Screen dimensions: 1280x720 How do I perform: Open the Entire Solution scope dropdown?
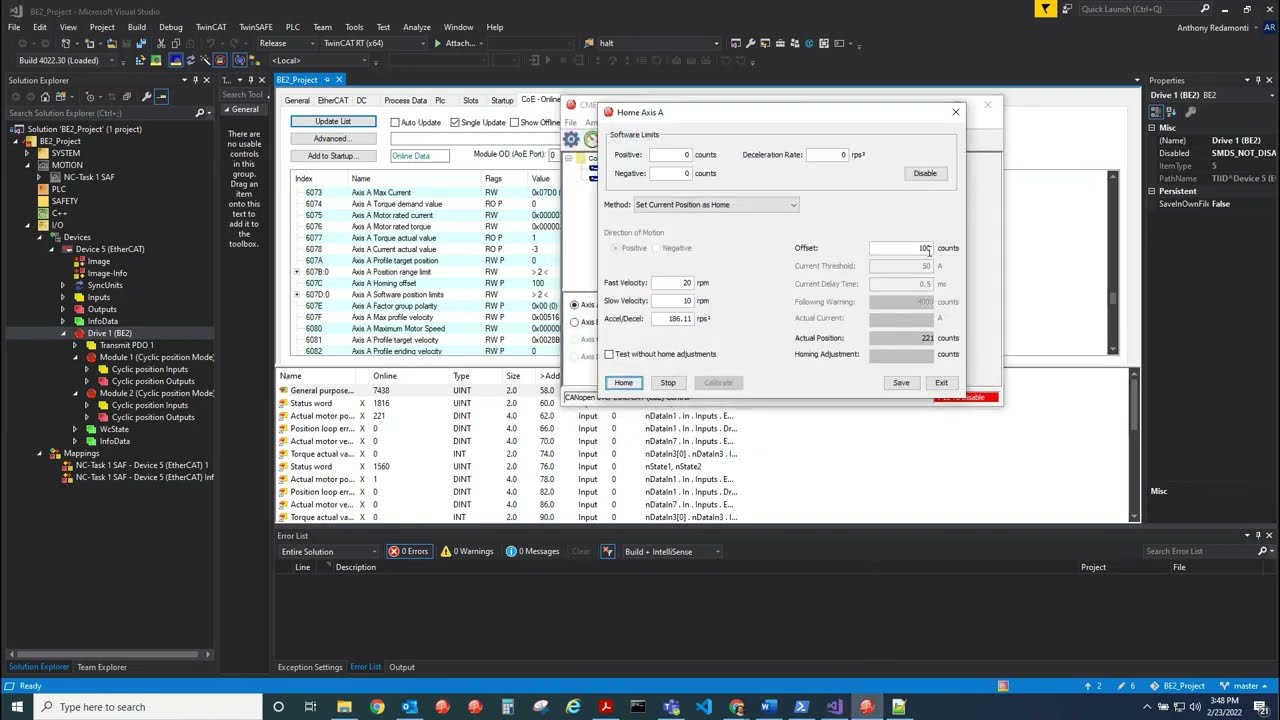coord(329,552)
